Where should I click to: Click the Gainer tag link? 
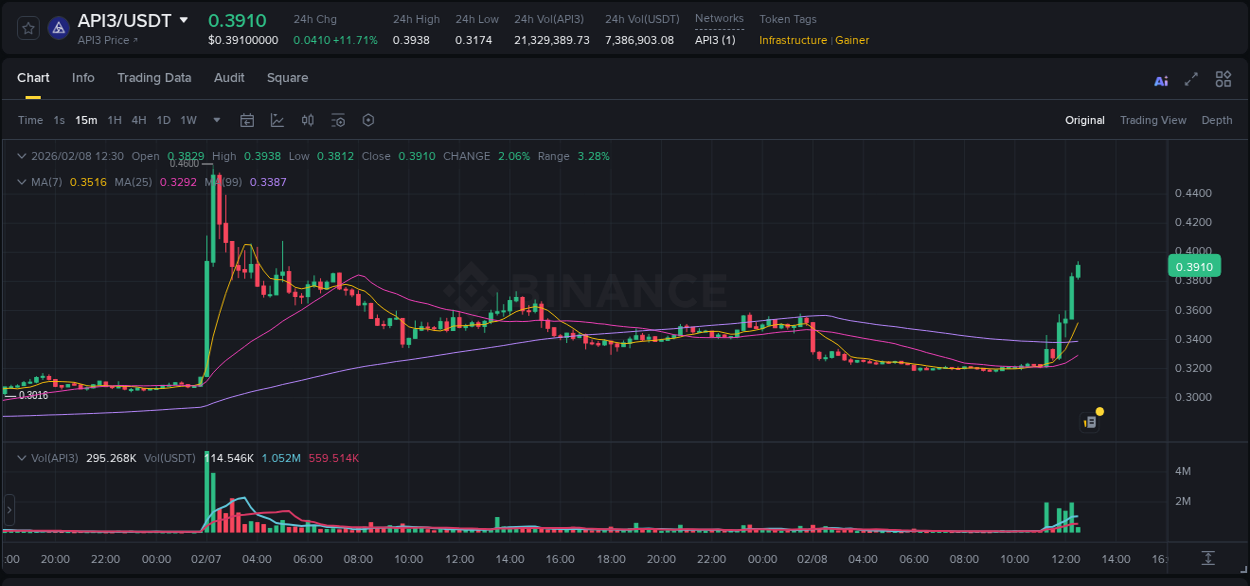851,41
